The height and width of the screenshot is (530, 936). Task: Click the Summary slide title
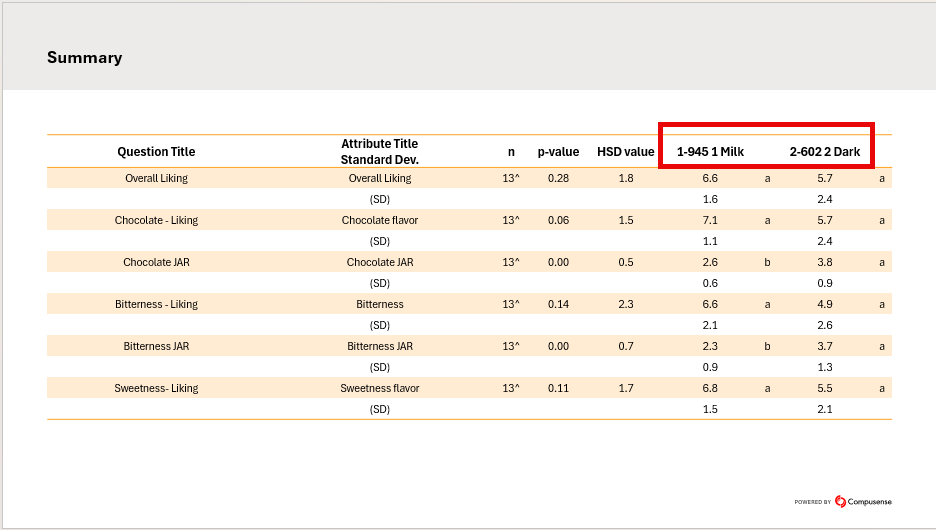pyautogui.click(x=84, y=58)
